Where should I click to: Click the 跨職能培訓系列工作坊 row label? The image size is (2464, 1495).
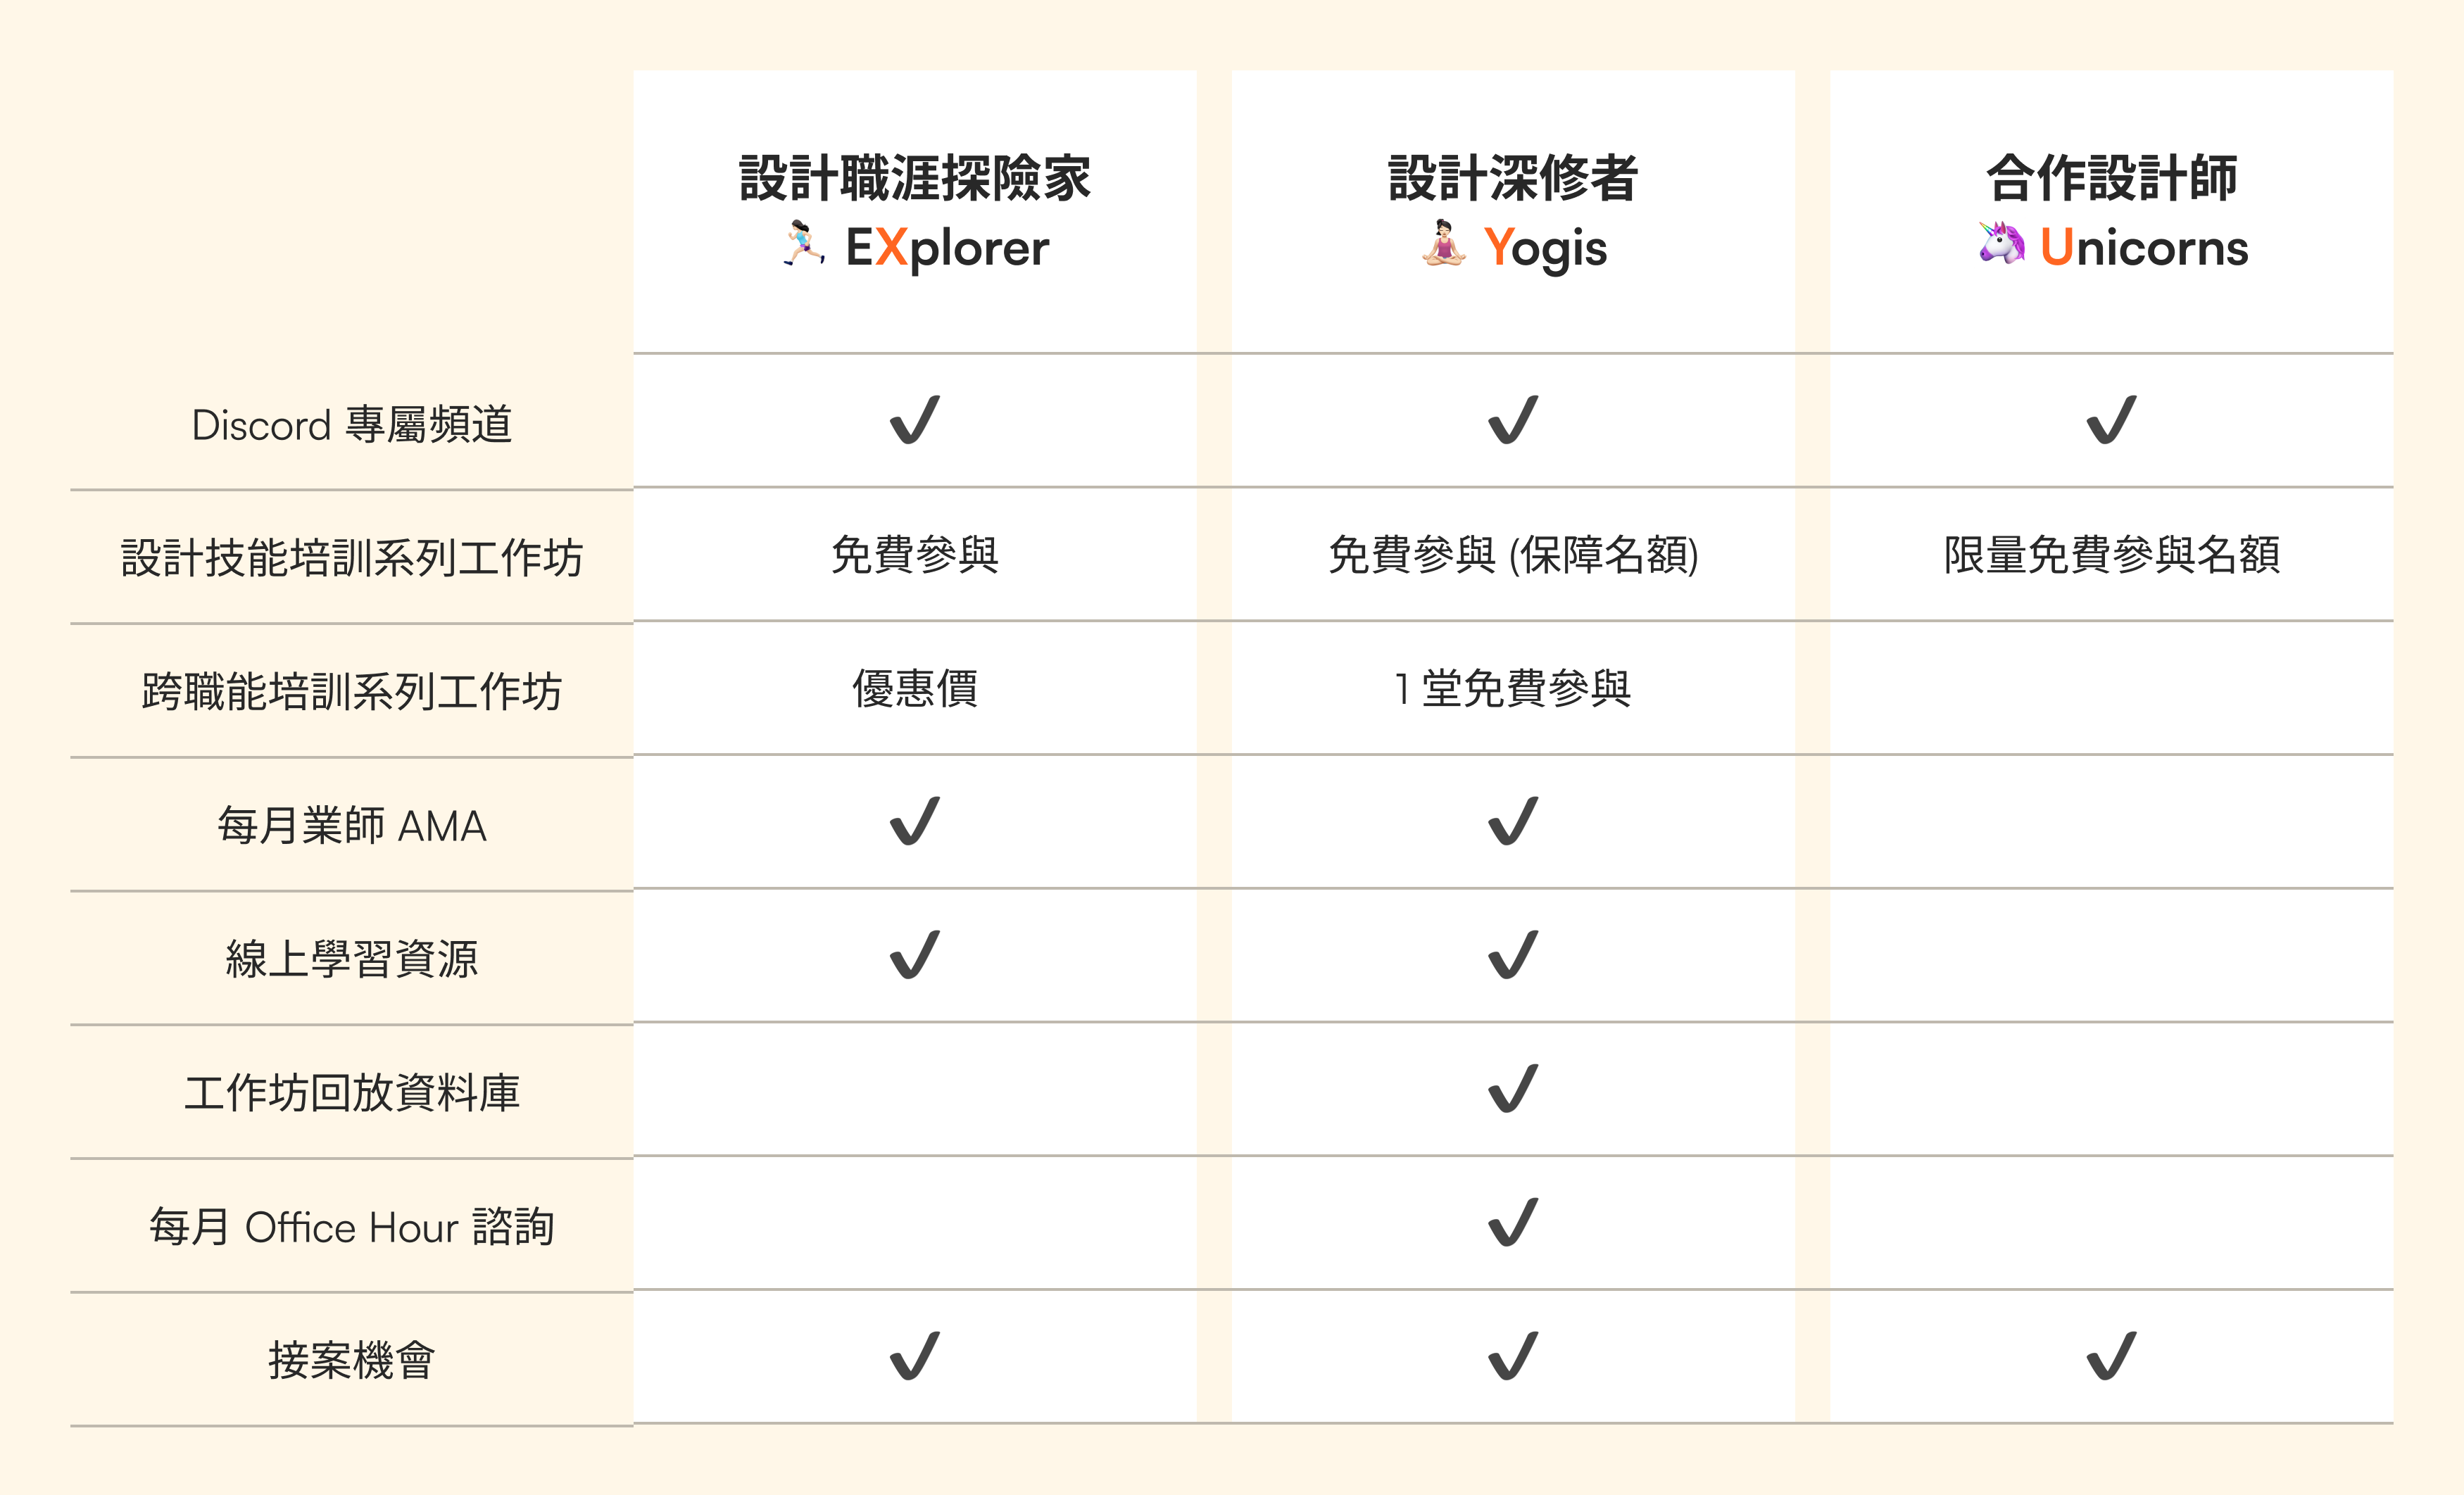(x=351, y=691)
